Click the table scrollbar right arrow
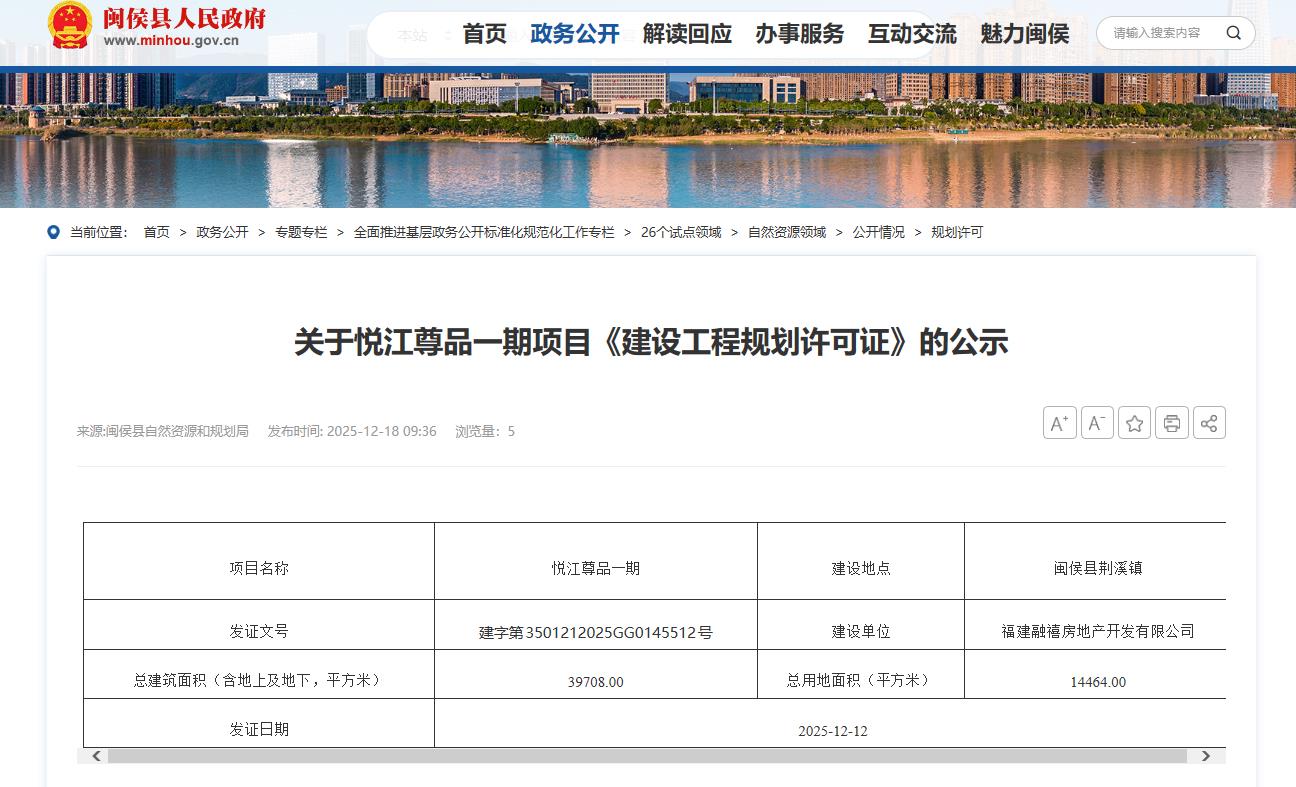Image resolution: width=1296 pixels, height=787 pixels. (1206, 756)
